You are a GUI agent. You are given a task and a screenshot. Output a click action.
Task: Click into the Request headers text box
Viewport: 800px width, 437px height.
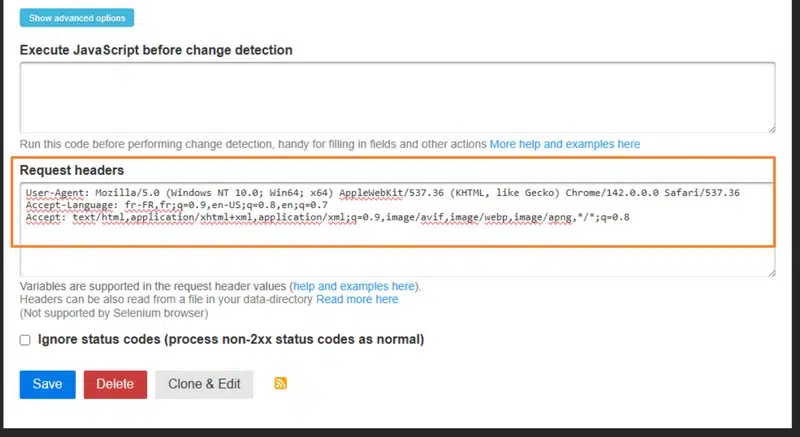point(397,250)
